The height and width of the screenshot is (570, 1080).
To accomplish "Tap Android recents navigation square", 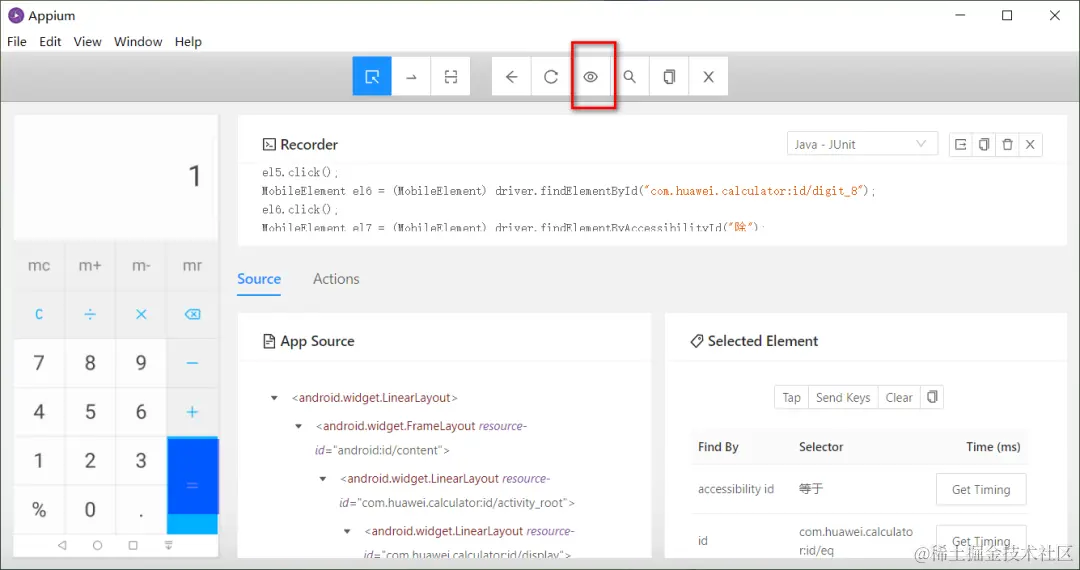I will 133,545.
